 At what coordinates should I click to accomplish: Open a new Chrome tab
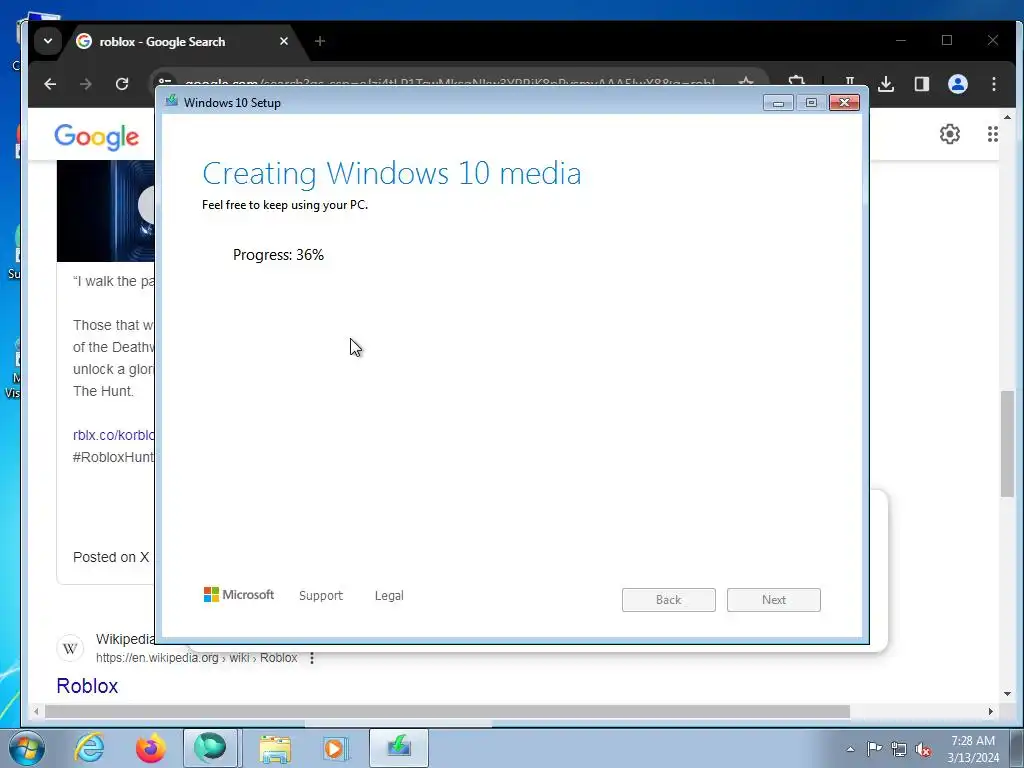(319, 41)
